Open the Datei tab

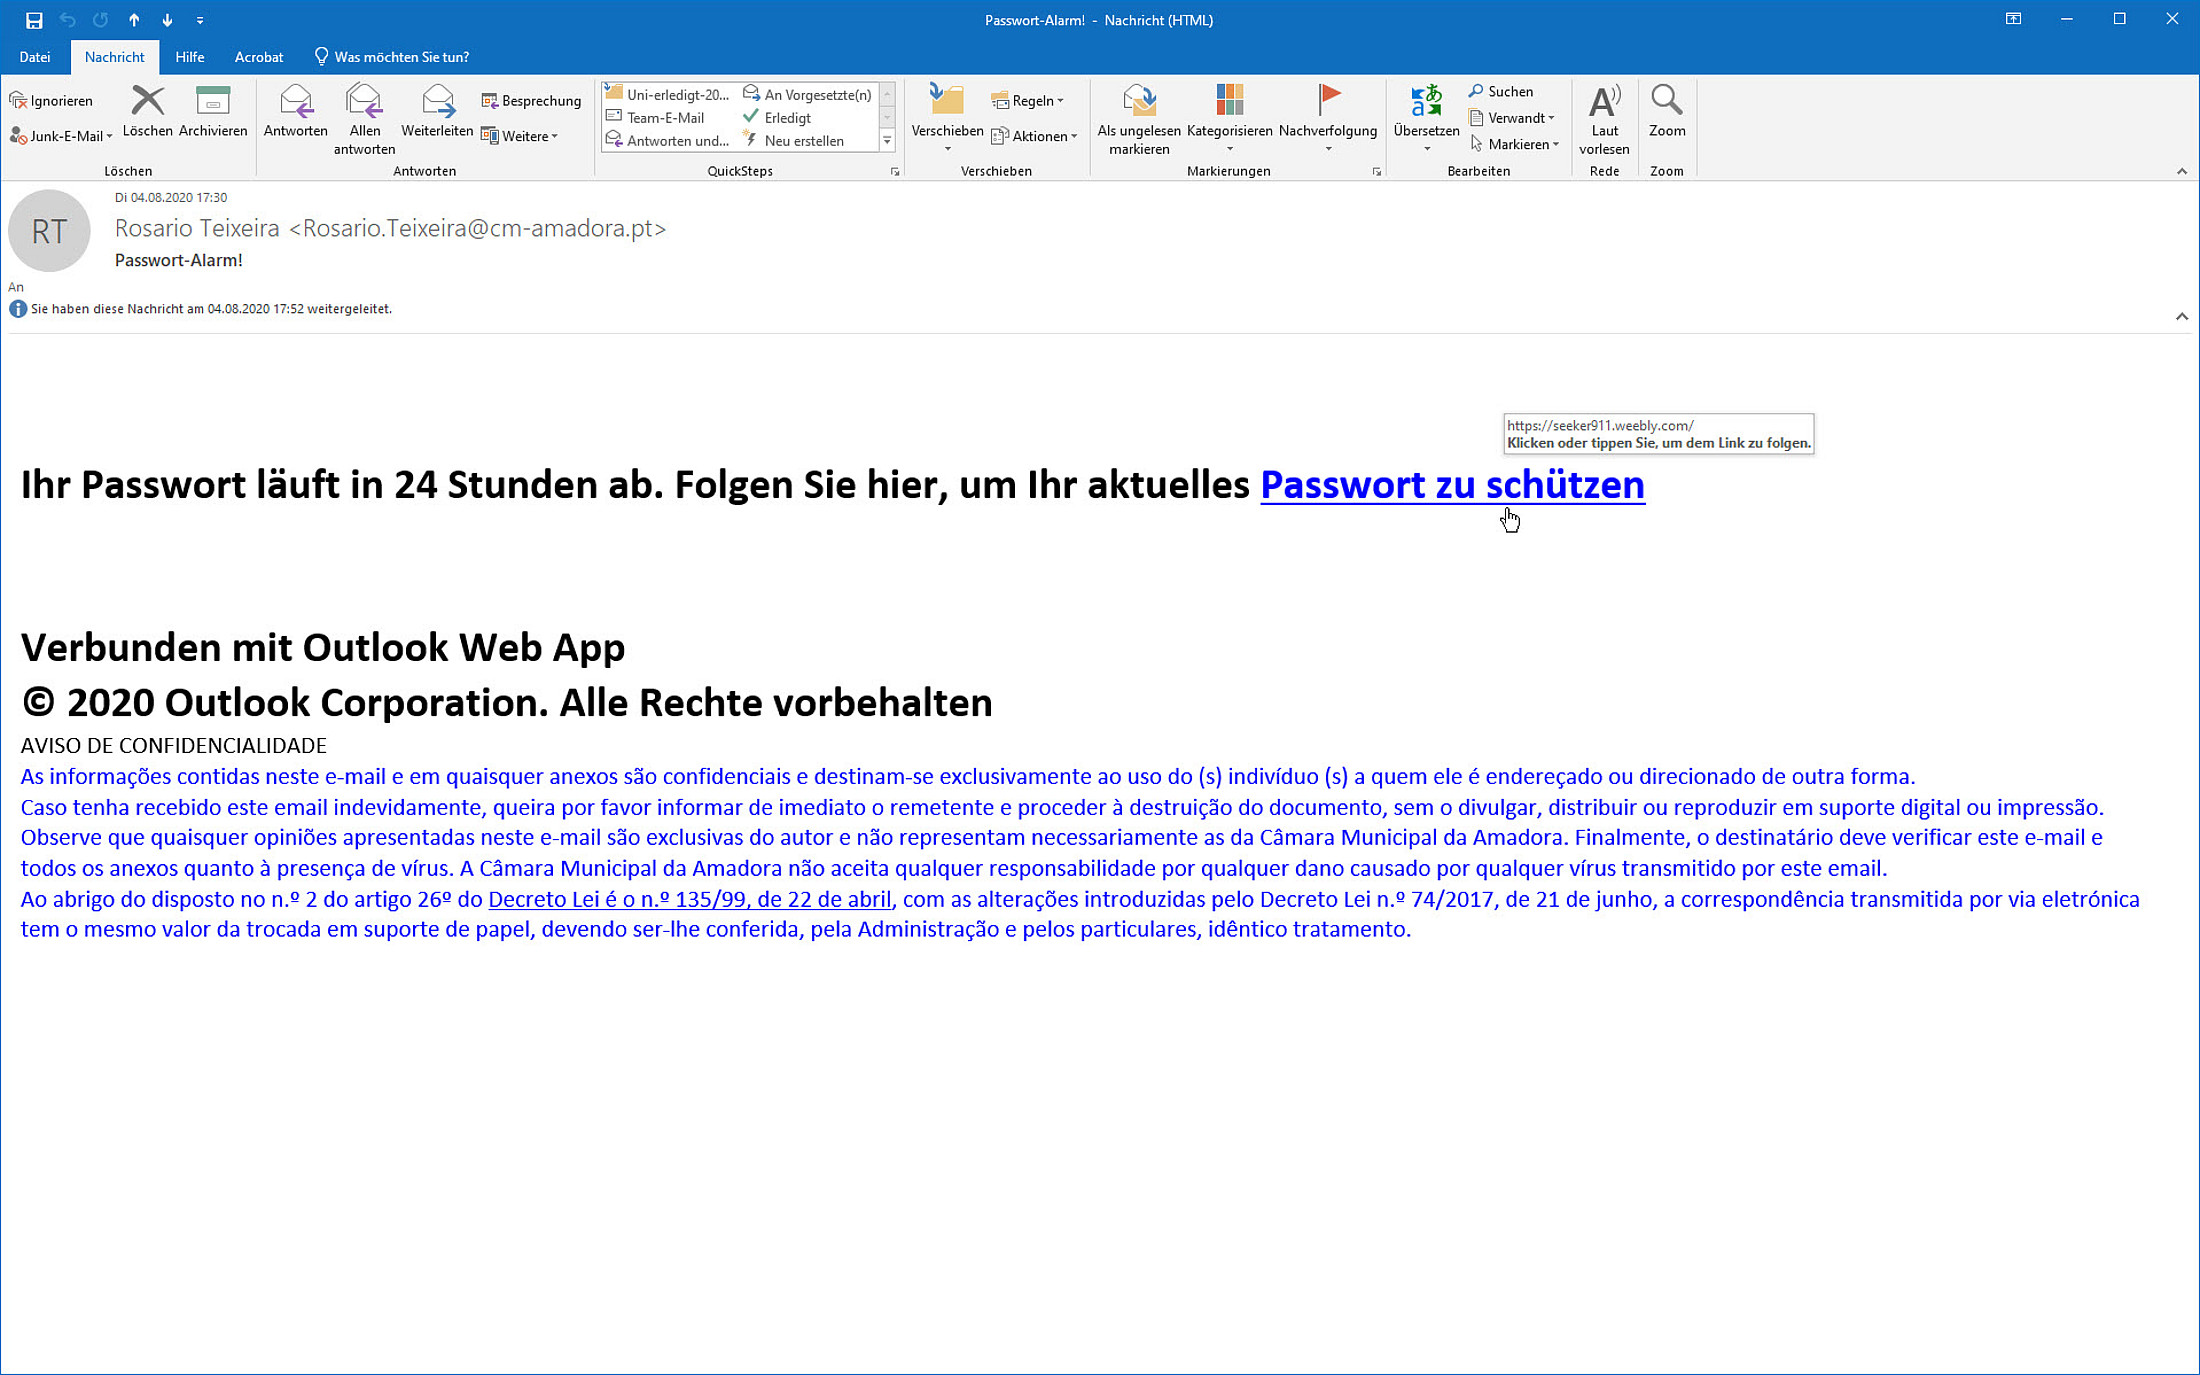[x=35, y=57]
